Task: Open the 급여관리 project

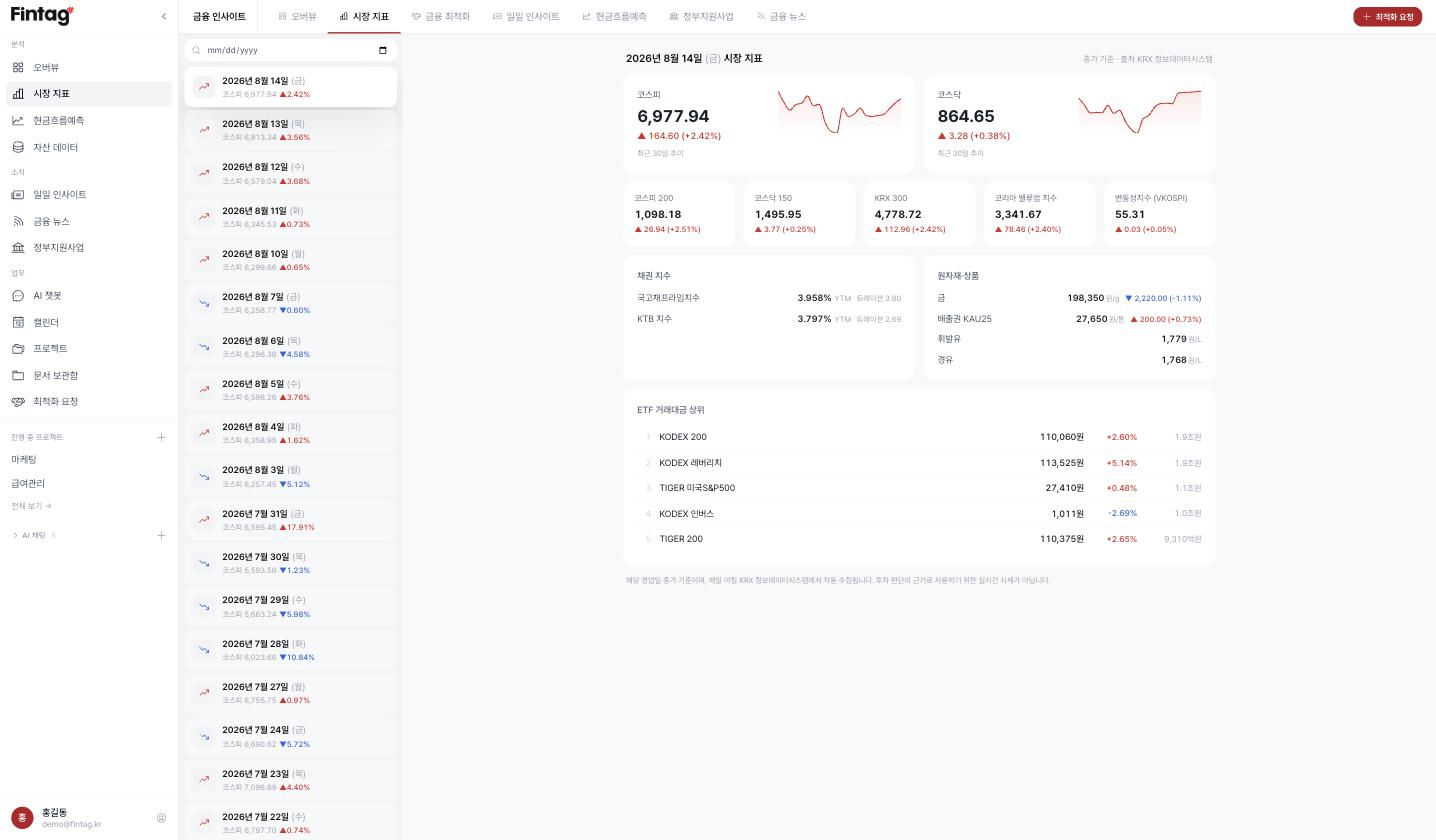Action: [28, 484]
